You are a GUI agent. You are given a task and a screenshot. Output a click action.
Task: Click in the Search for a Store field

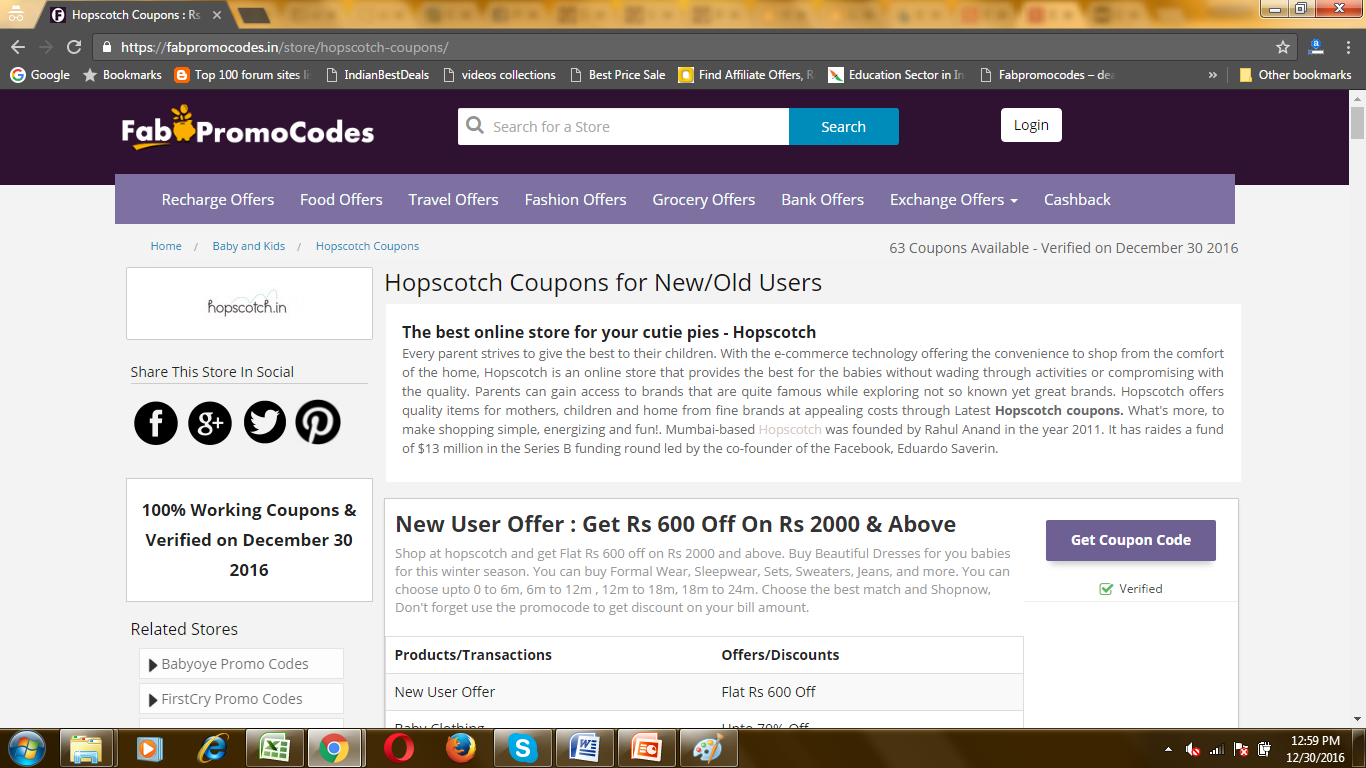click(x=624, y=127)
